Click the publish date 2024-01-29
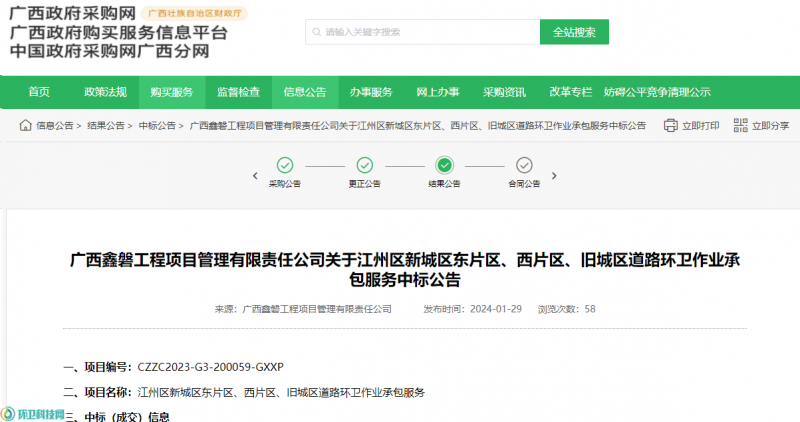Viewport: 800px width, 422px height. tap(496, 309)
